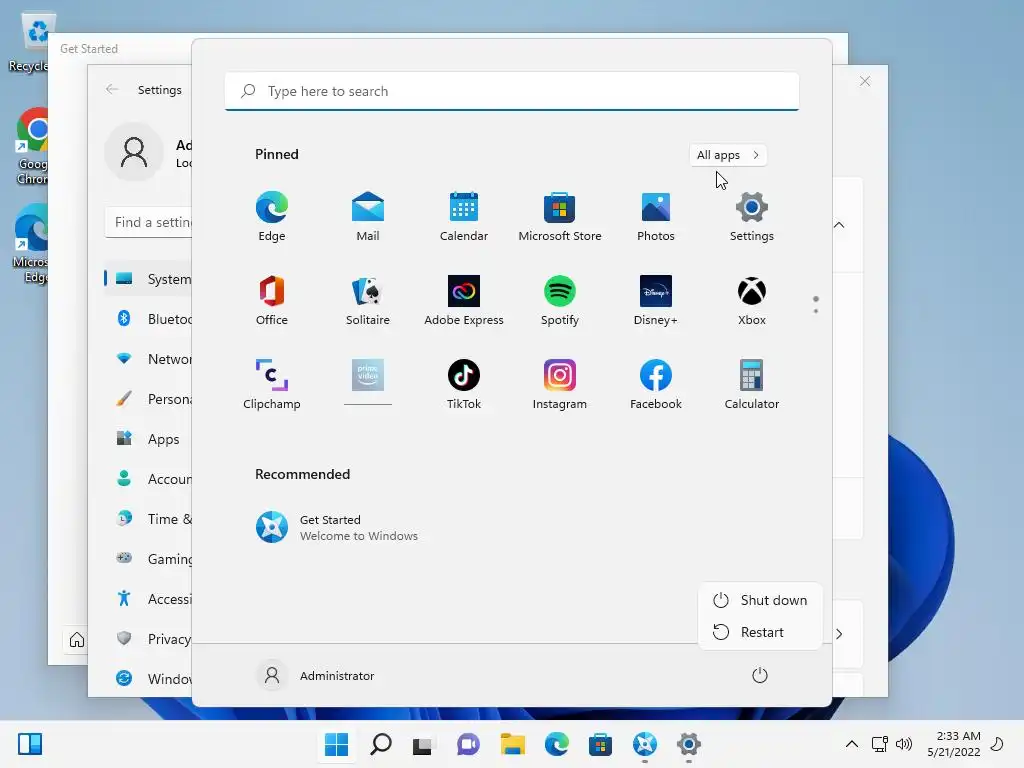
Task: Click the Start menu search box
Action: [512, 91]
